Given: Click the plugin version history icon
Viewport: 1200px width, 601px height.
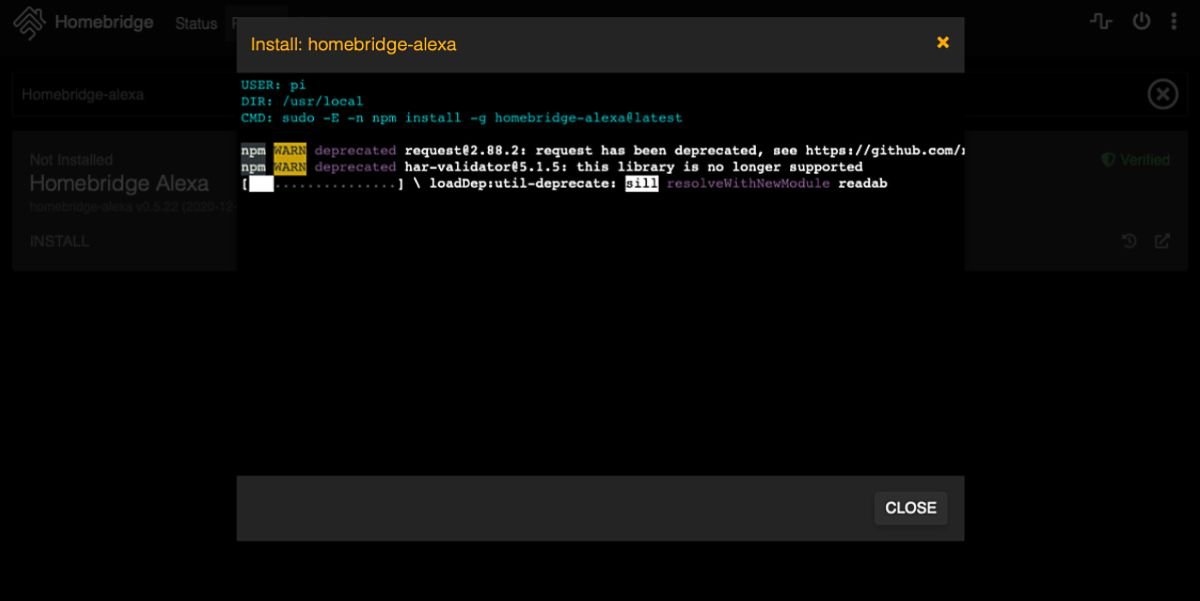Looking at the screenshot, I should click(1129, 241).
